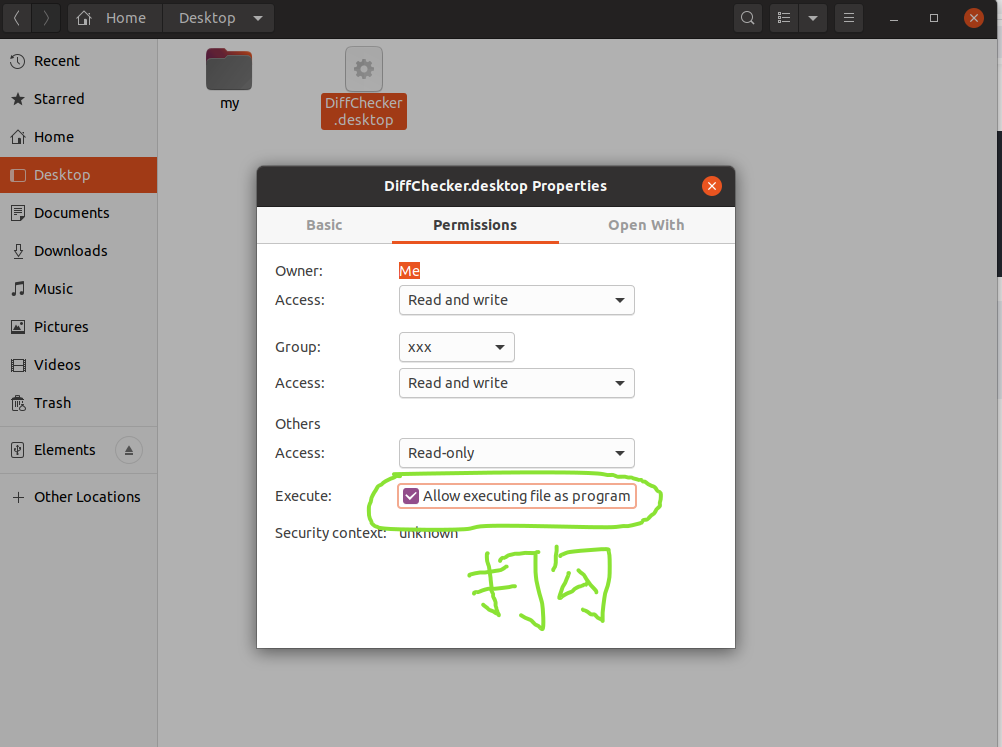Open Other Locations in sidebar
The height and width of the screenshot is (747, 1002).
tap(87, 497)
